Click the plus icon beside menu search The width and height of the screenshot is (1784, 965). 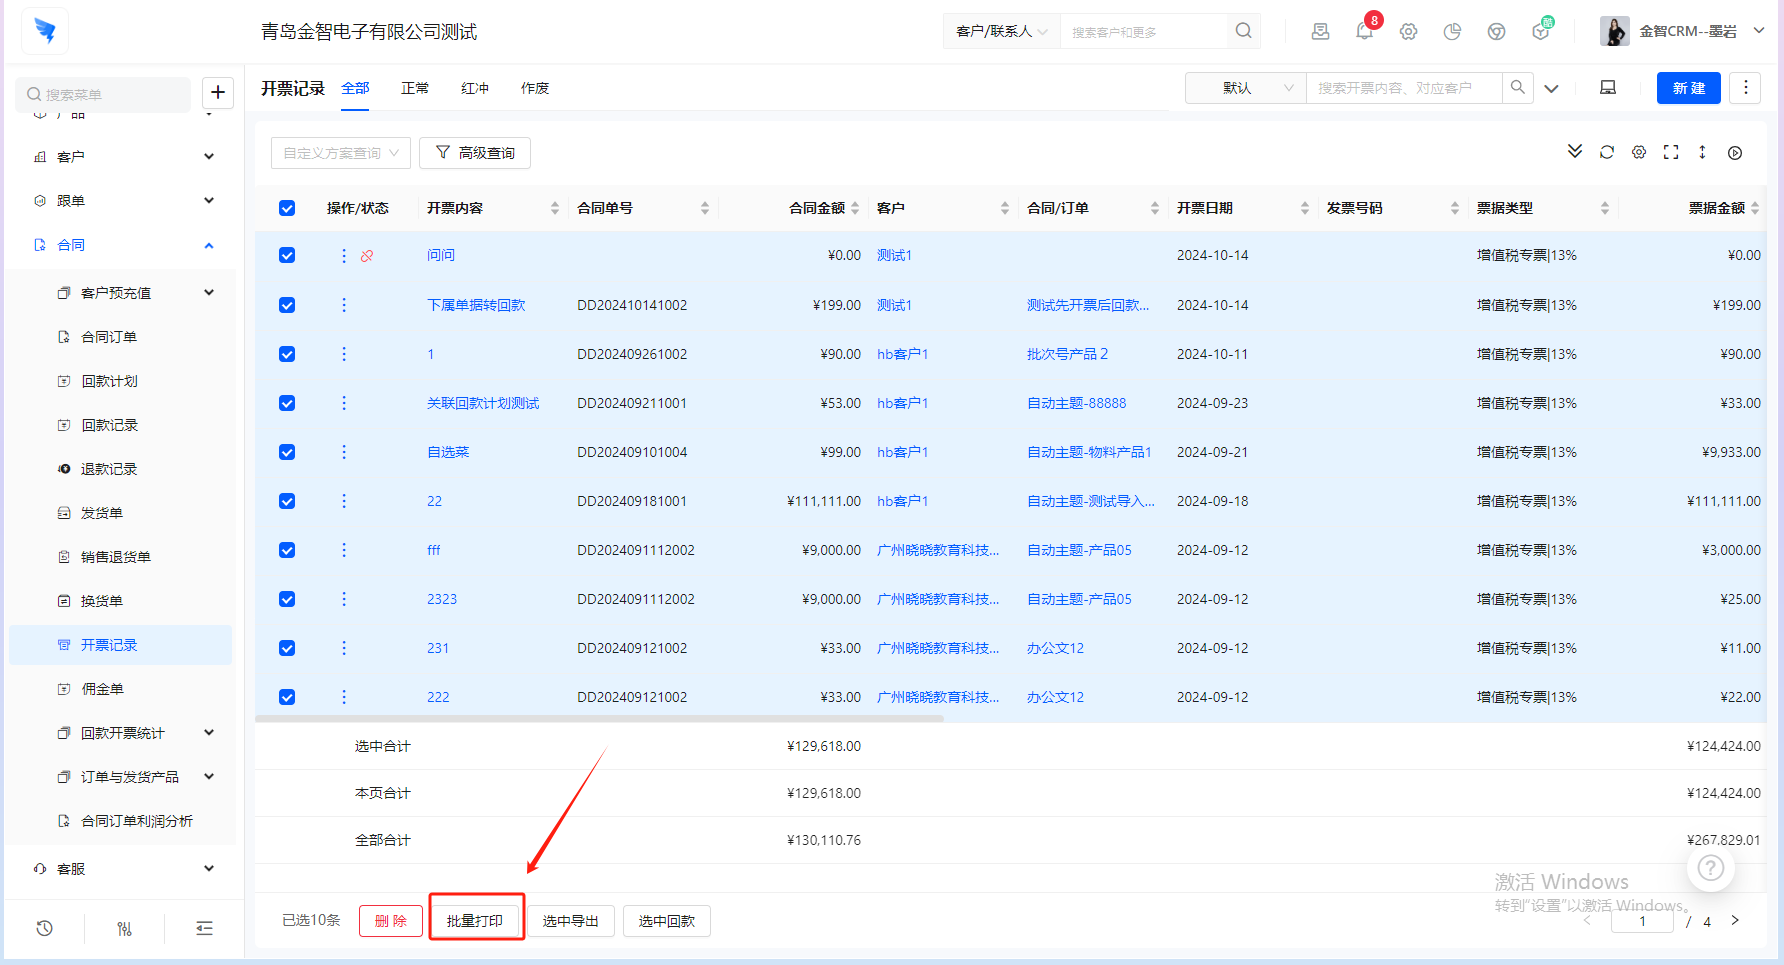[218, 93]
